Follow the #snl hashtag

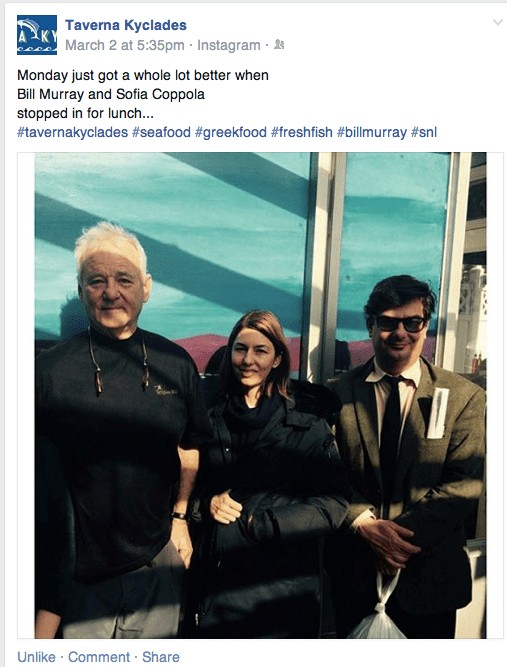coord(424,132)
